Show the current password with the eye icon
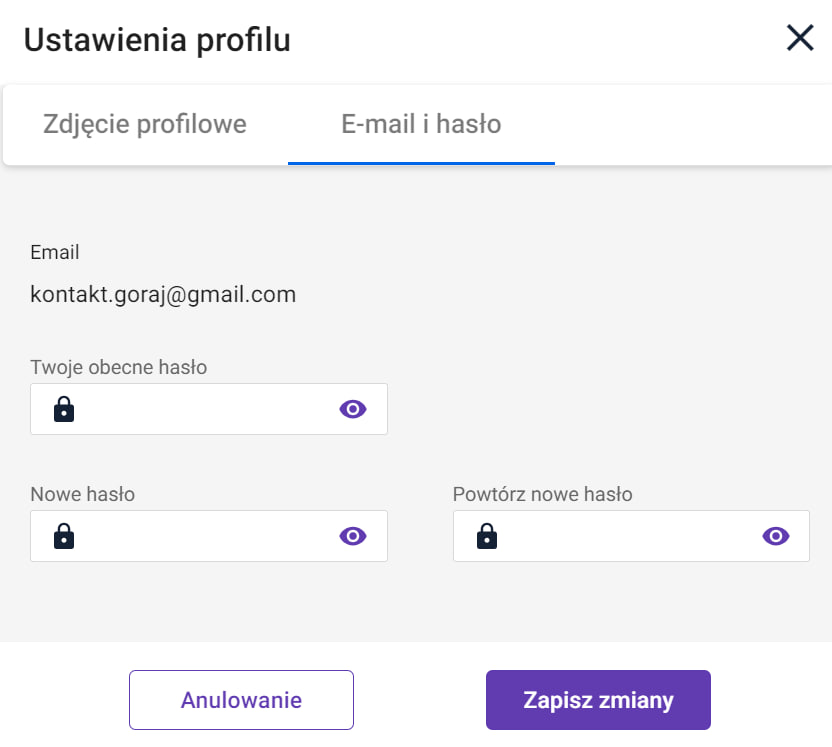 [353, 409]
